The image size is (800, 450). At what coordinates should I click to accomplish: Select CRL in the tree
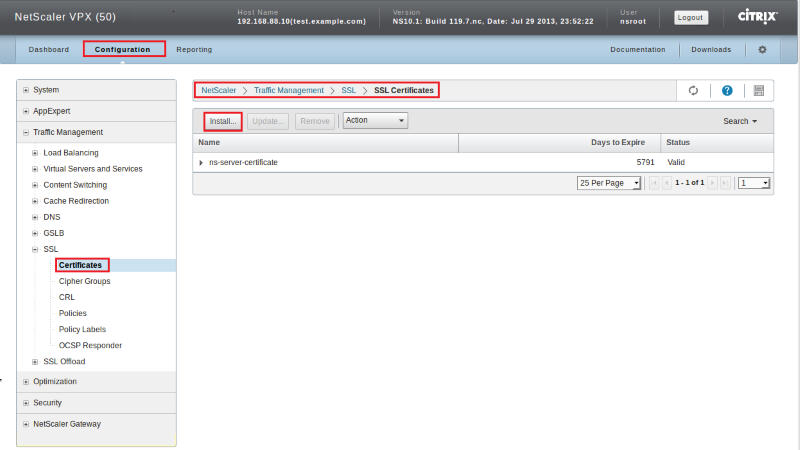(67, 297)
